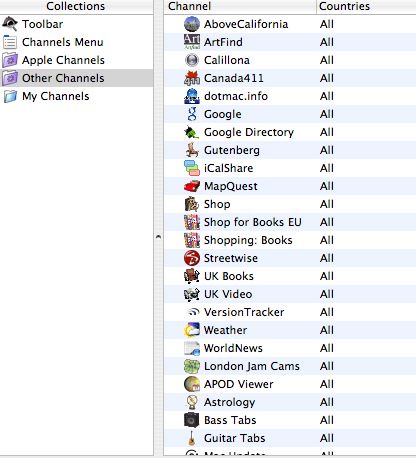Select the Astrology channel name
This screenshot has height=458, width=416.
tap(229, 402)
